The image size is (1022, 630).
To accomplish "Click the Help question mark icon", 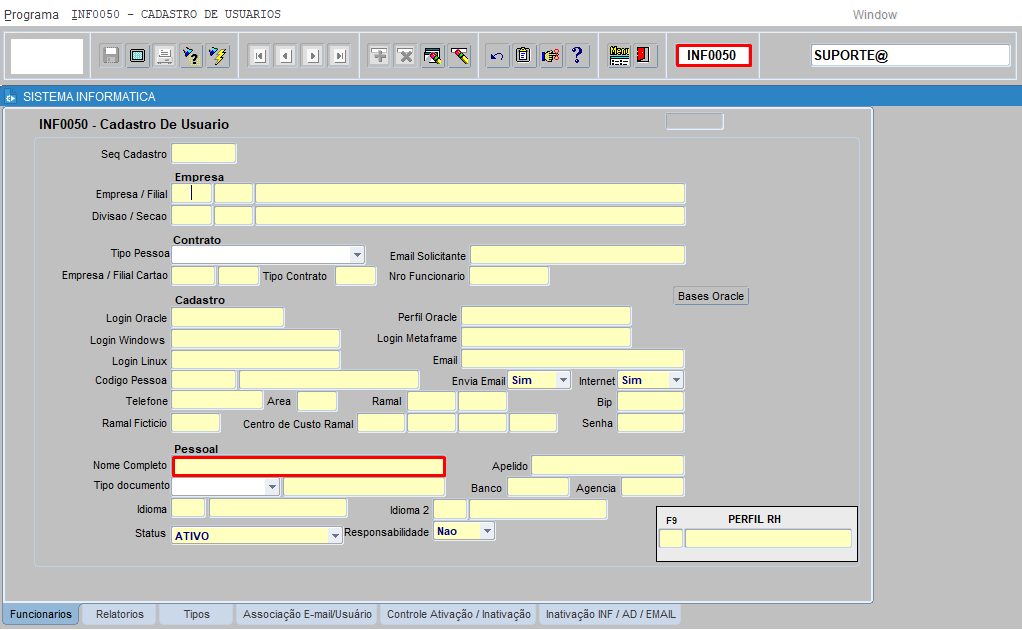I will click(x=577, y=55).
